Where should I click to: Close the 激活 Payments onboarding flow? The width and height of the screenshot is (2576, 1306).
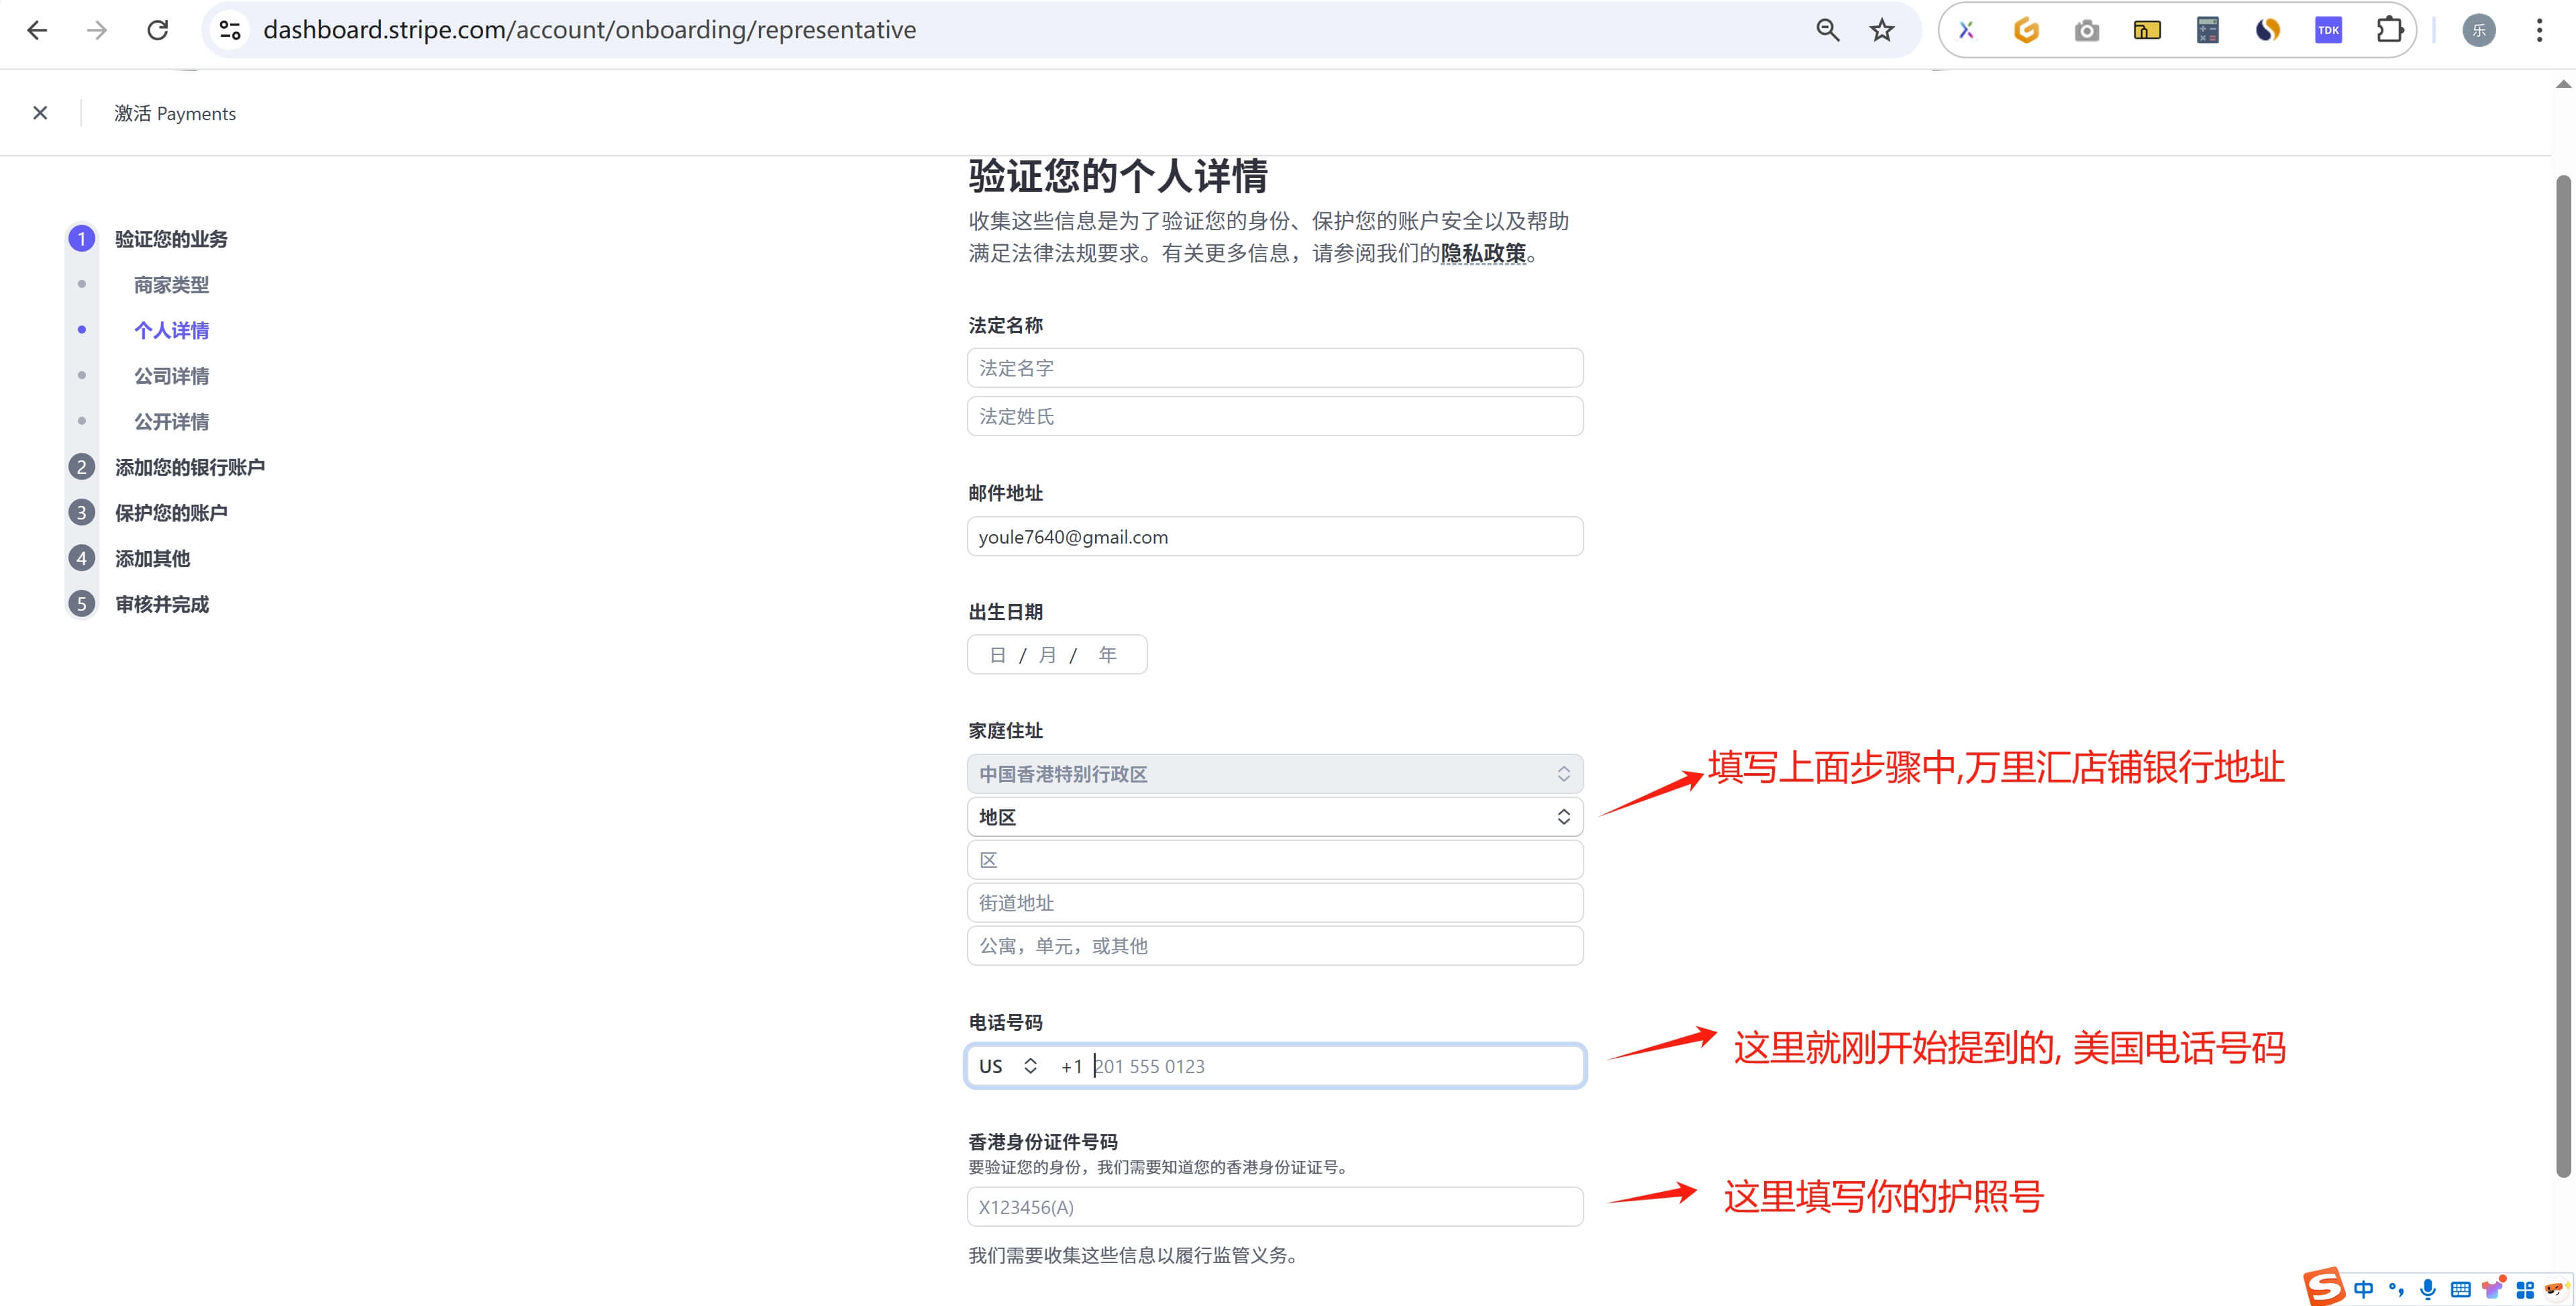coord(40,113)
